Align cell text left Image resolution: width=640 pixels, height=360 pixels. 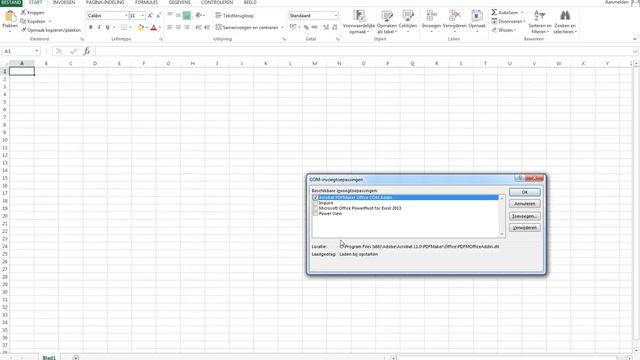(x=170, y=27)
